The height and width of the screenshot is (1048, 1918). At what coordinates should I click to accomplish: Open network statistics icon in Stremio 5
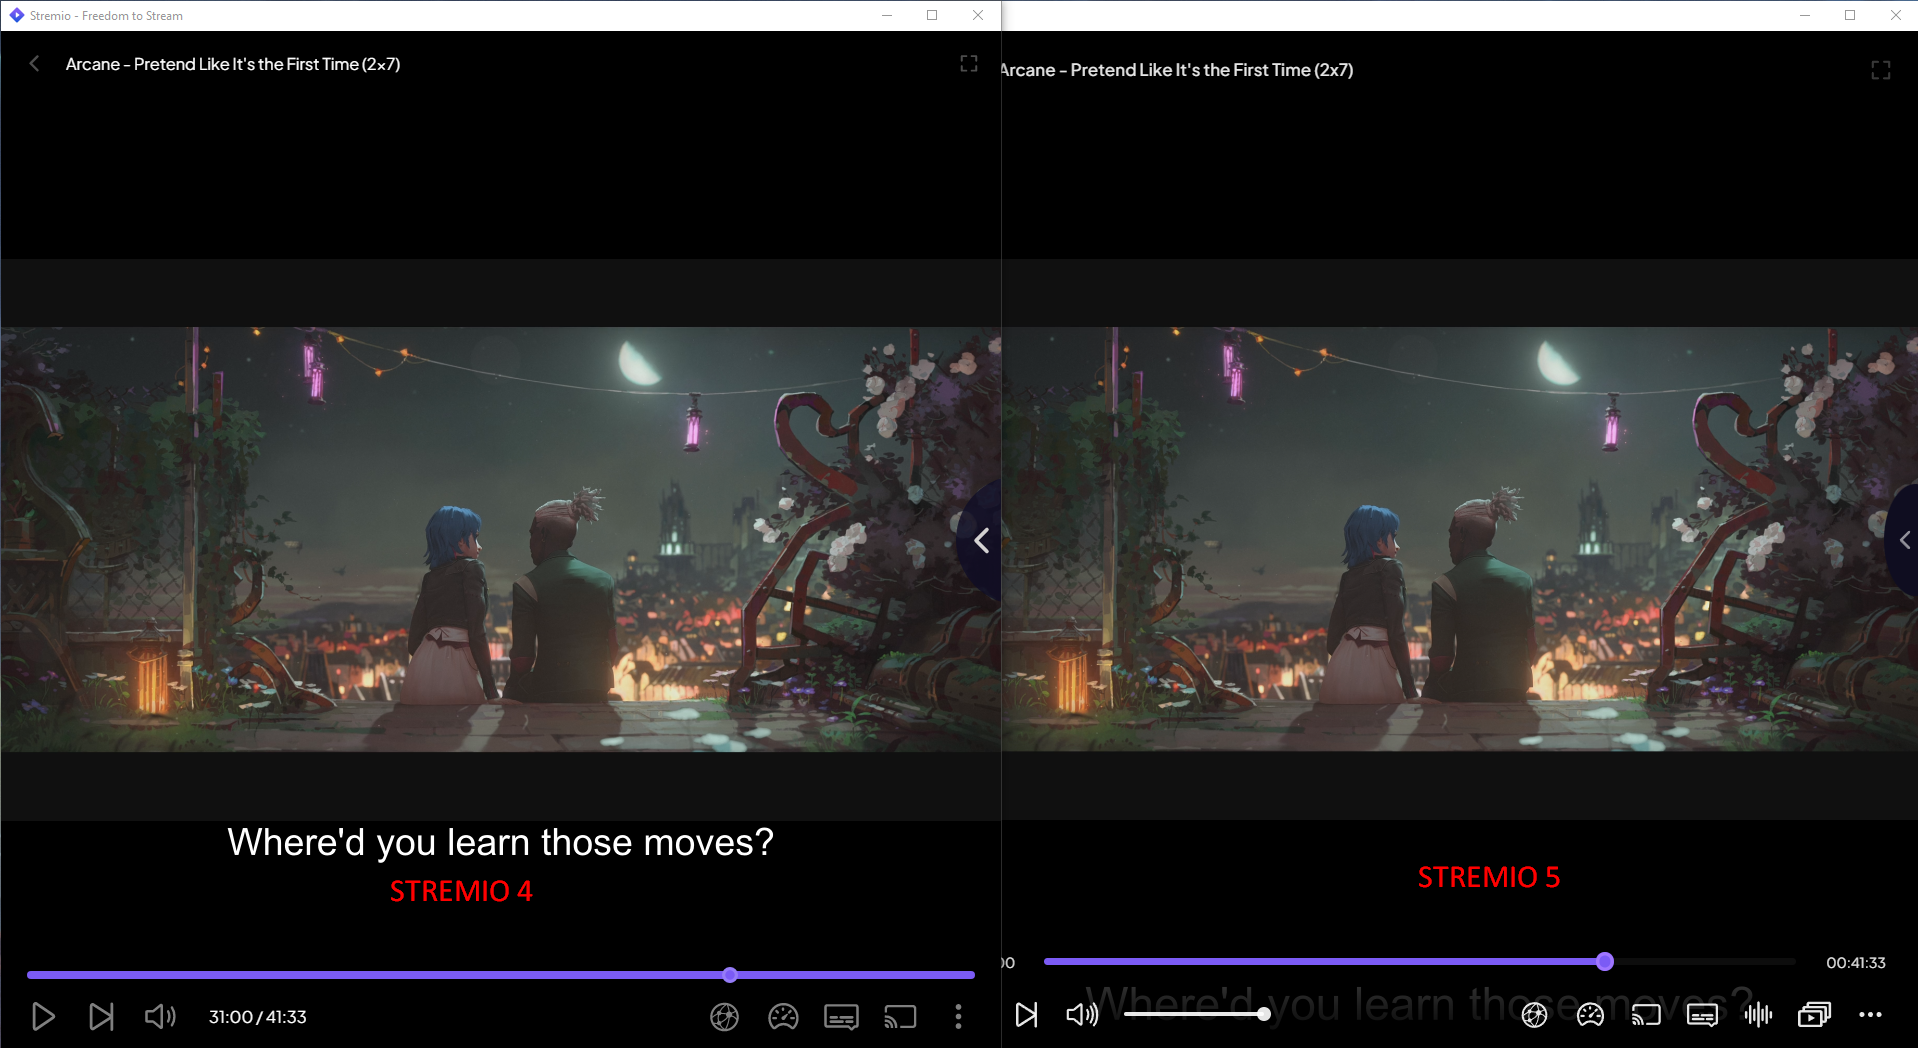1534,1015
